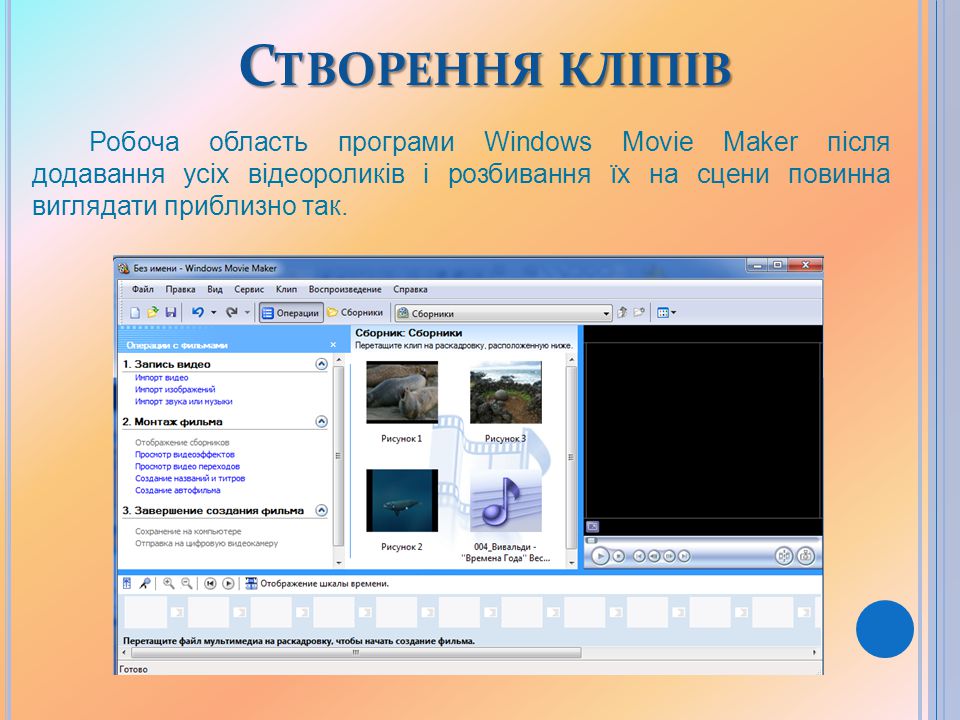This screenshot has height=720, width=960.
Task: Undo the last action
Action: pyautogui.click(x=197, y=313)
